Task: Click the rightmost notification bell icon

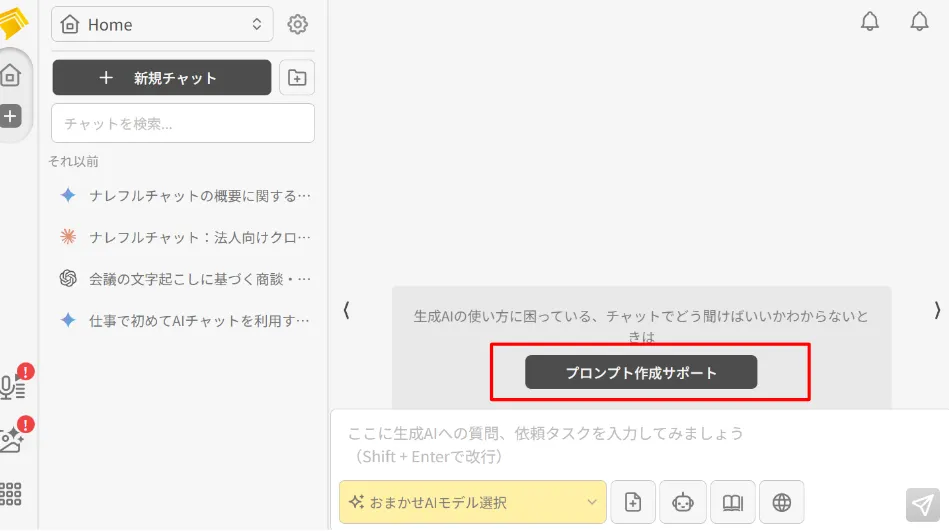Action: 919,22
